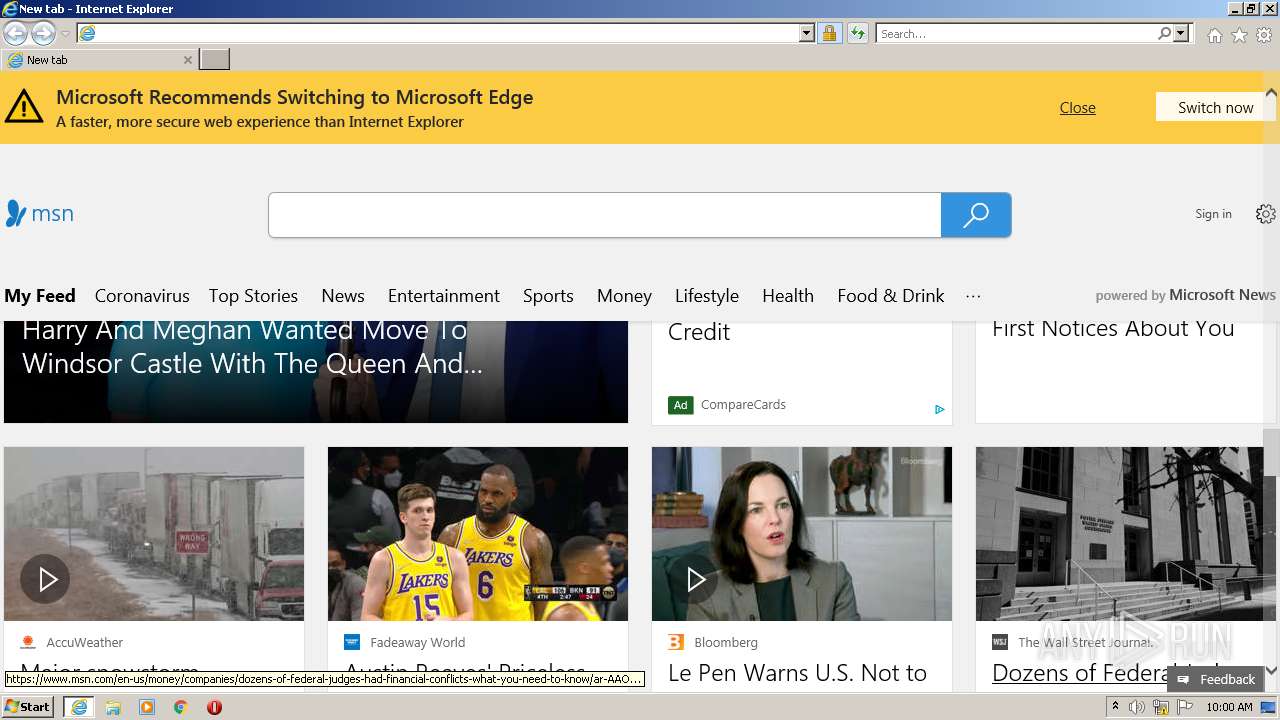
Task: Click the Close link in Edge banner
Action: (x=1077, y=108)
